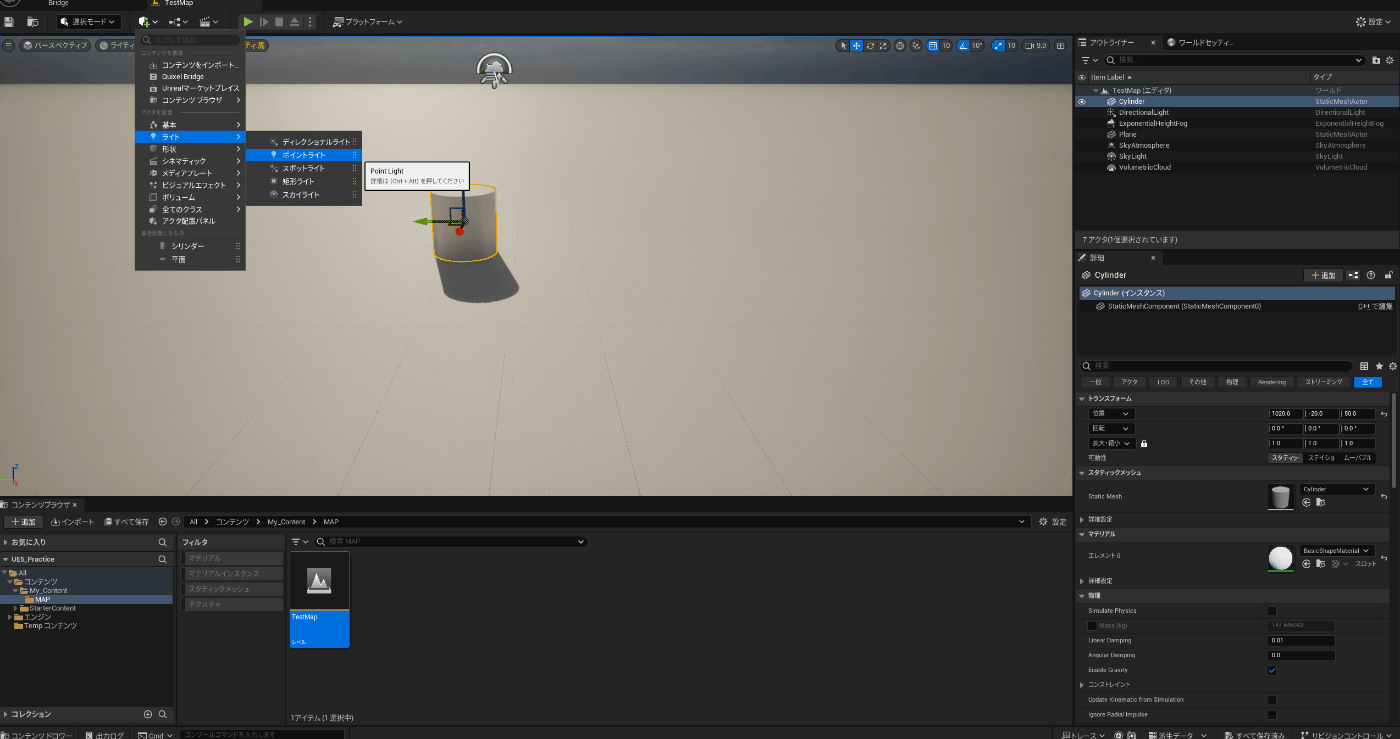This screenshot has height=739, width=1400.
Task: Click すべて保存 in Content Browser
Action: pyautogui.click(x=126, y=522)
